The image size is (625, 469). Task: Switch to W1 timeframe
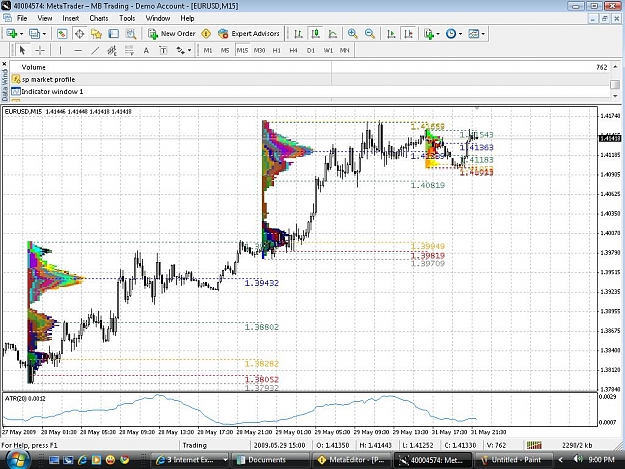click(328, 50)
